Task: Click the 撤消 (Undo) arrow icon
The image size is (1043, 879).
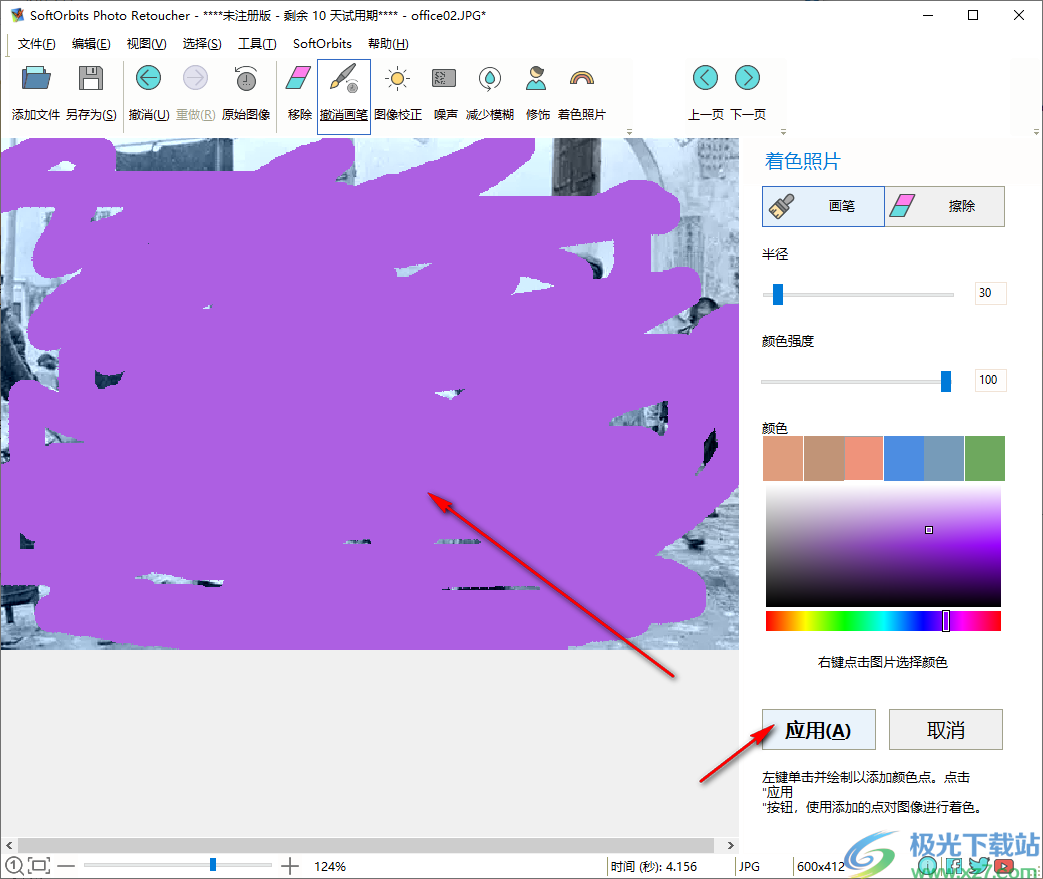Action: click(x=148, y=79)
